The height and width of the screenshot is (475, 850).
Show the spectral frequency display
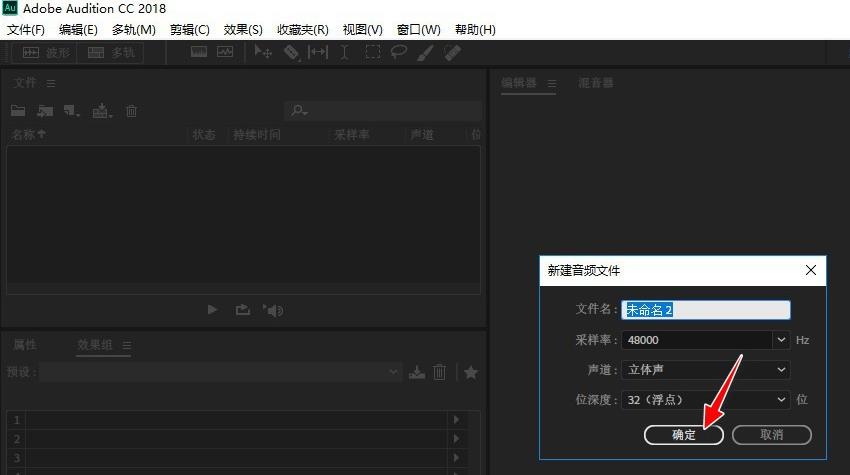coord(198,52)
